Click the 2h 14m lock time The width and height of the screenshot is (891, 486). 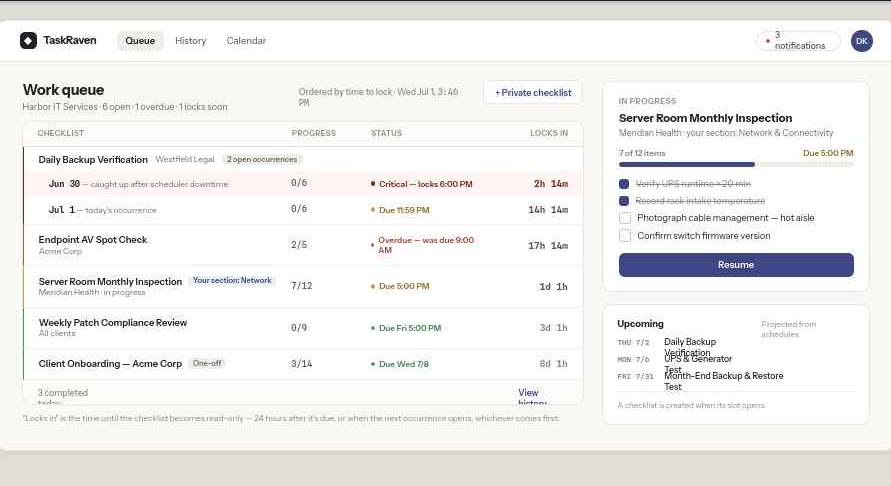point(551,184)
